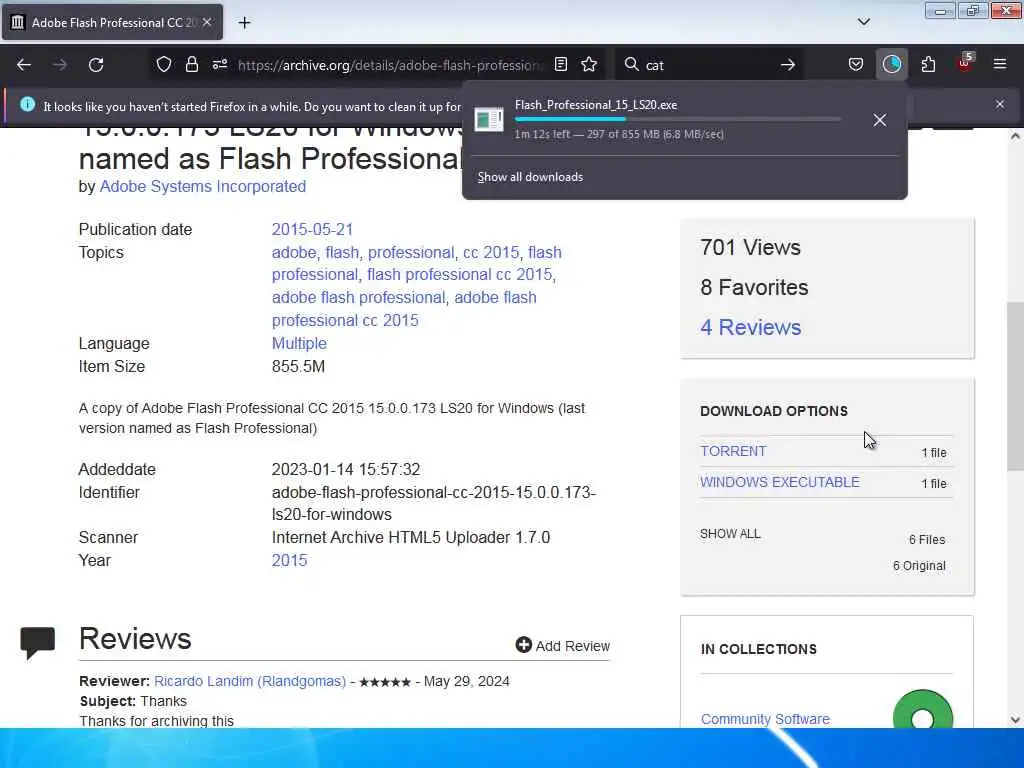This screenshot has height=768, width=1024.
Task: Click the search box containing 'cat'
Action: (x=709, y=65)
